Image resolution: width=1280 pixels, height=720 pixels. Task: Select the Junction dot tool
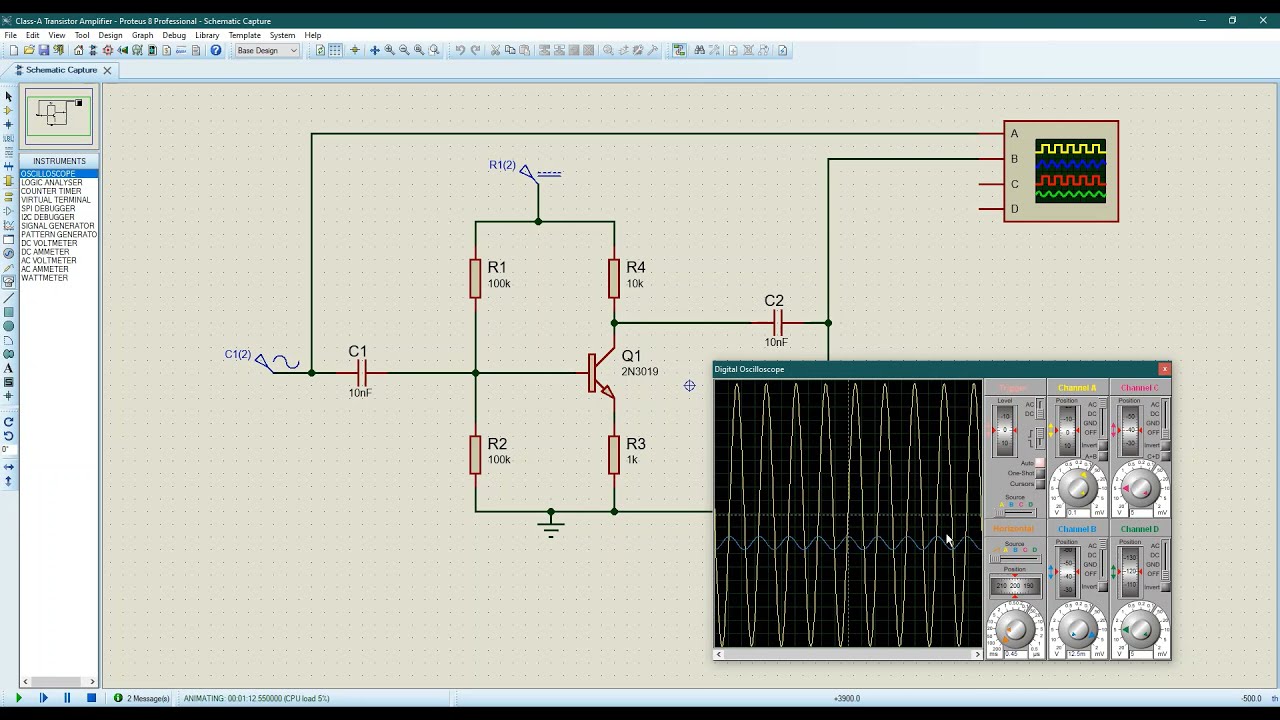coord(8,124)
